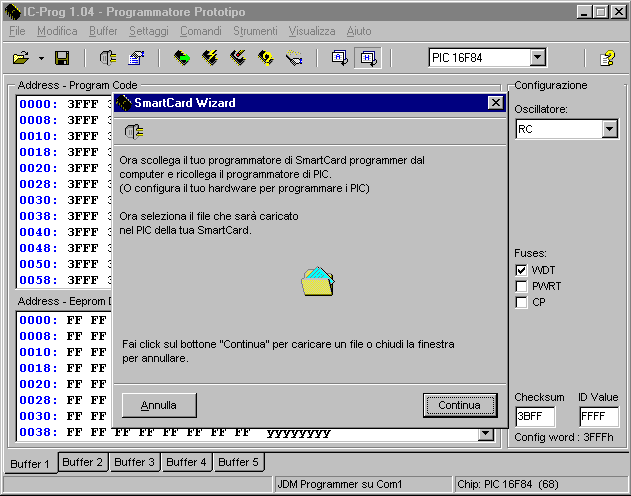Open the Aiuto menu
Image resolution: width=631 pixels, height=496 pixels.
point(359,31)
